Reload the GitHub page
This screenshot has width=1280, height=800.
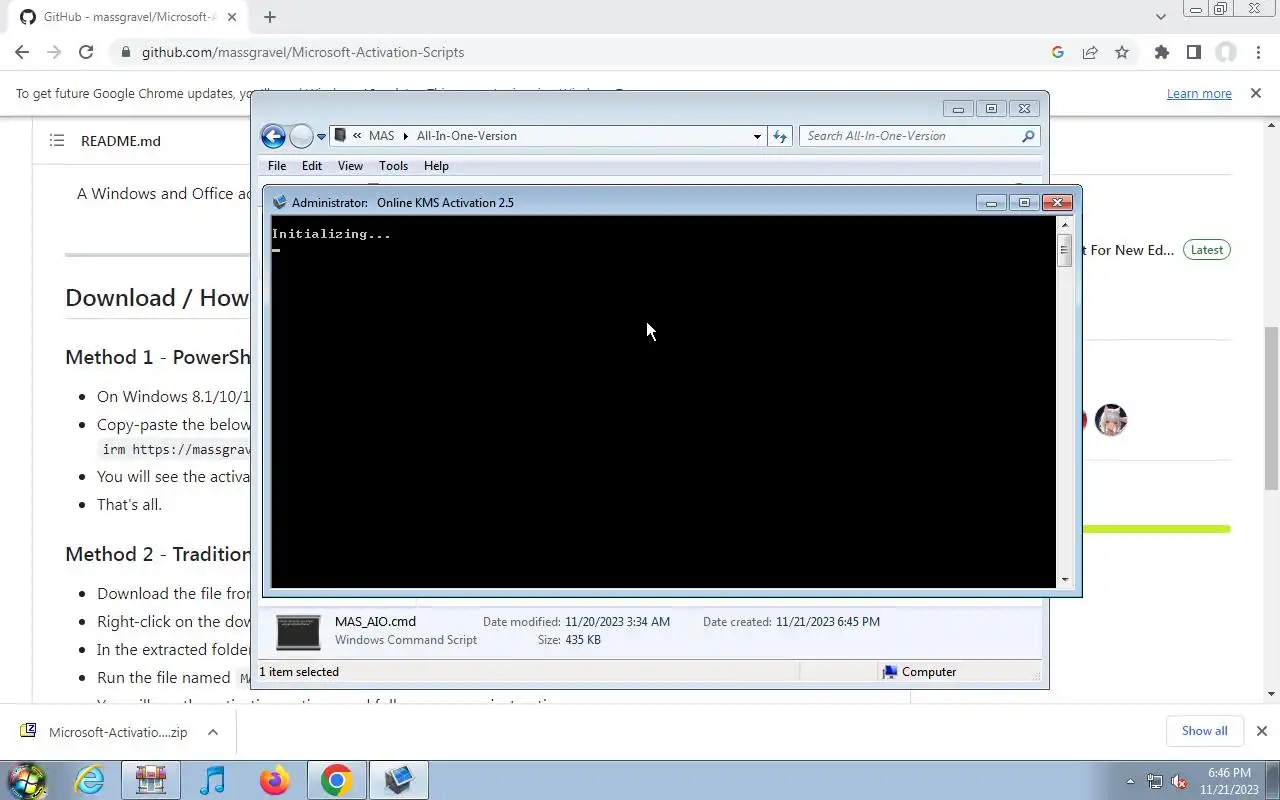tap(86, 52)
